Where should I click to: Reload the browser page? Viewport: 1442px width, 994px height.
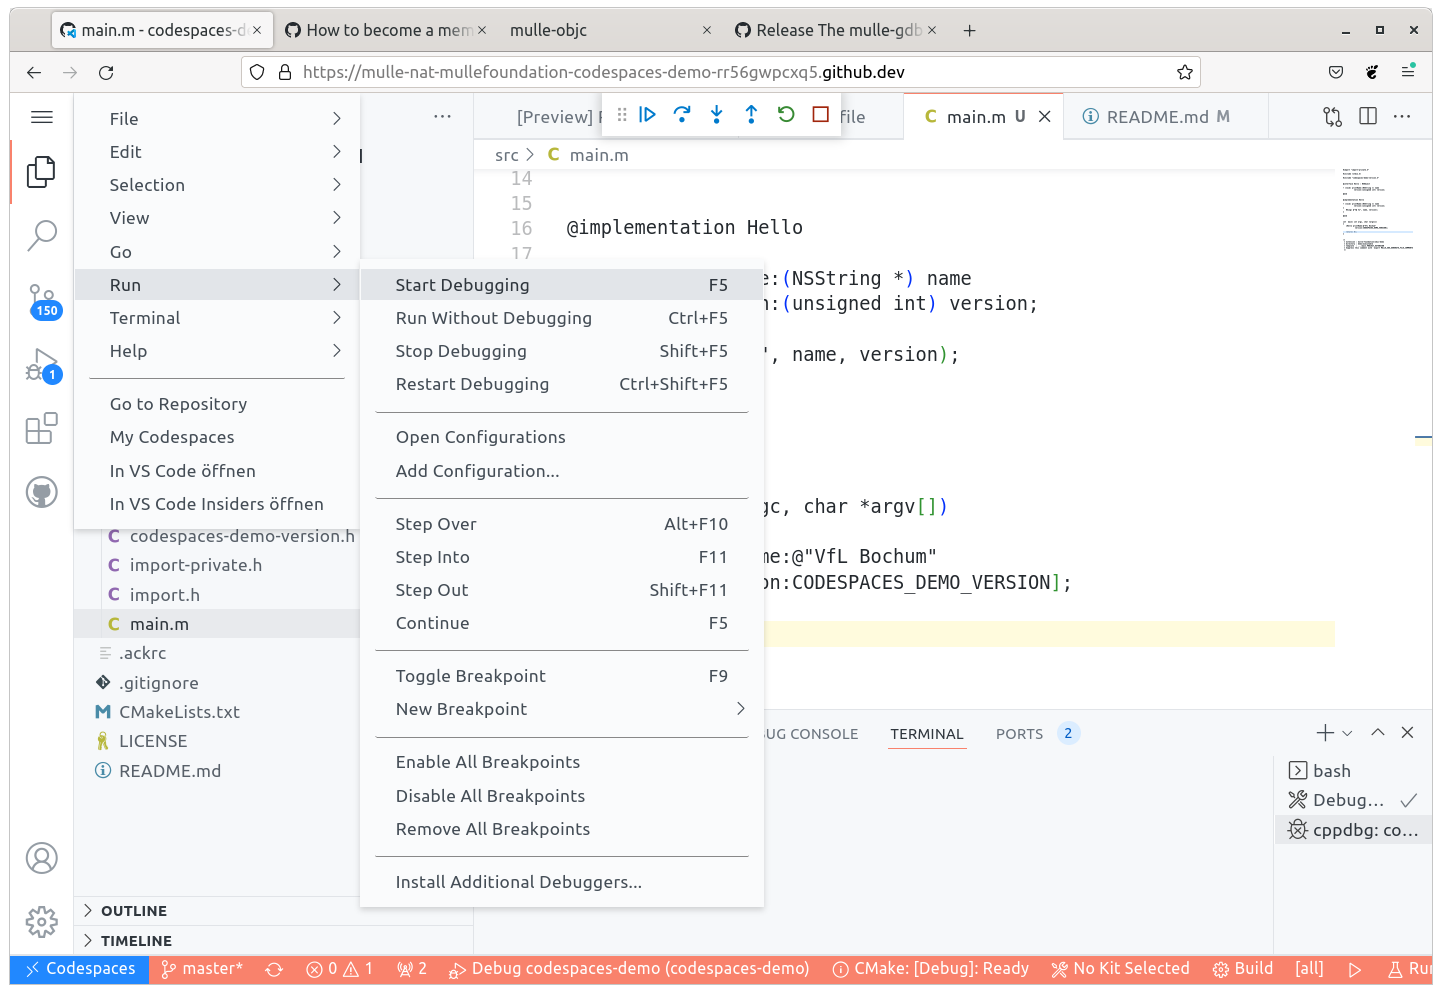click(x=106, y=72)
